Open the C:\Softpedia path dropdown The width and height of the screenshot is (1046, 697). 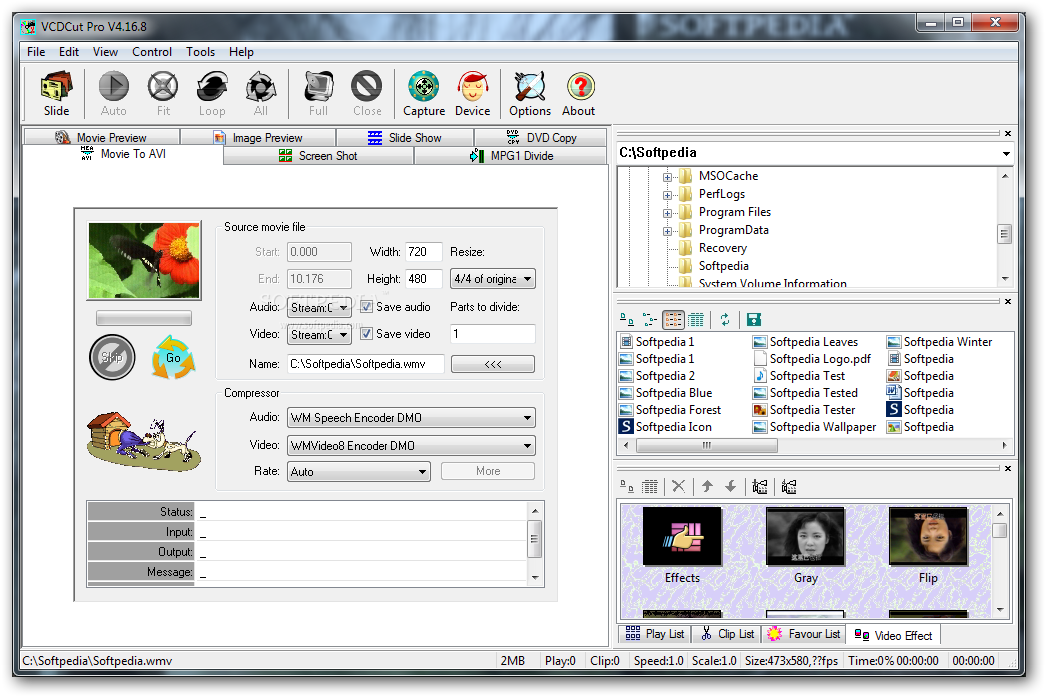point(1005,153)
